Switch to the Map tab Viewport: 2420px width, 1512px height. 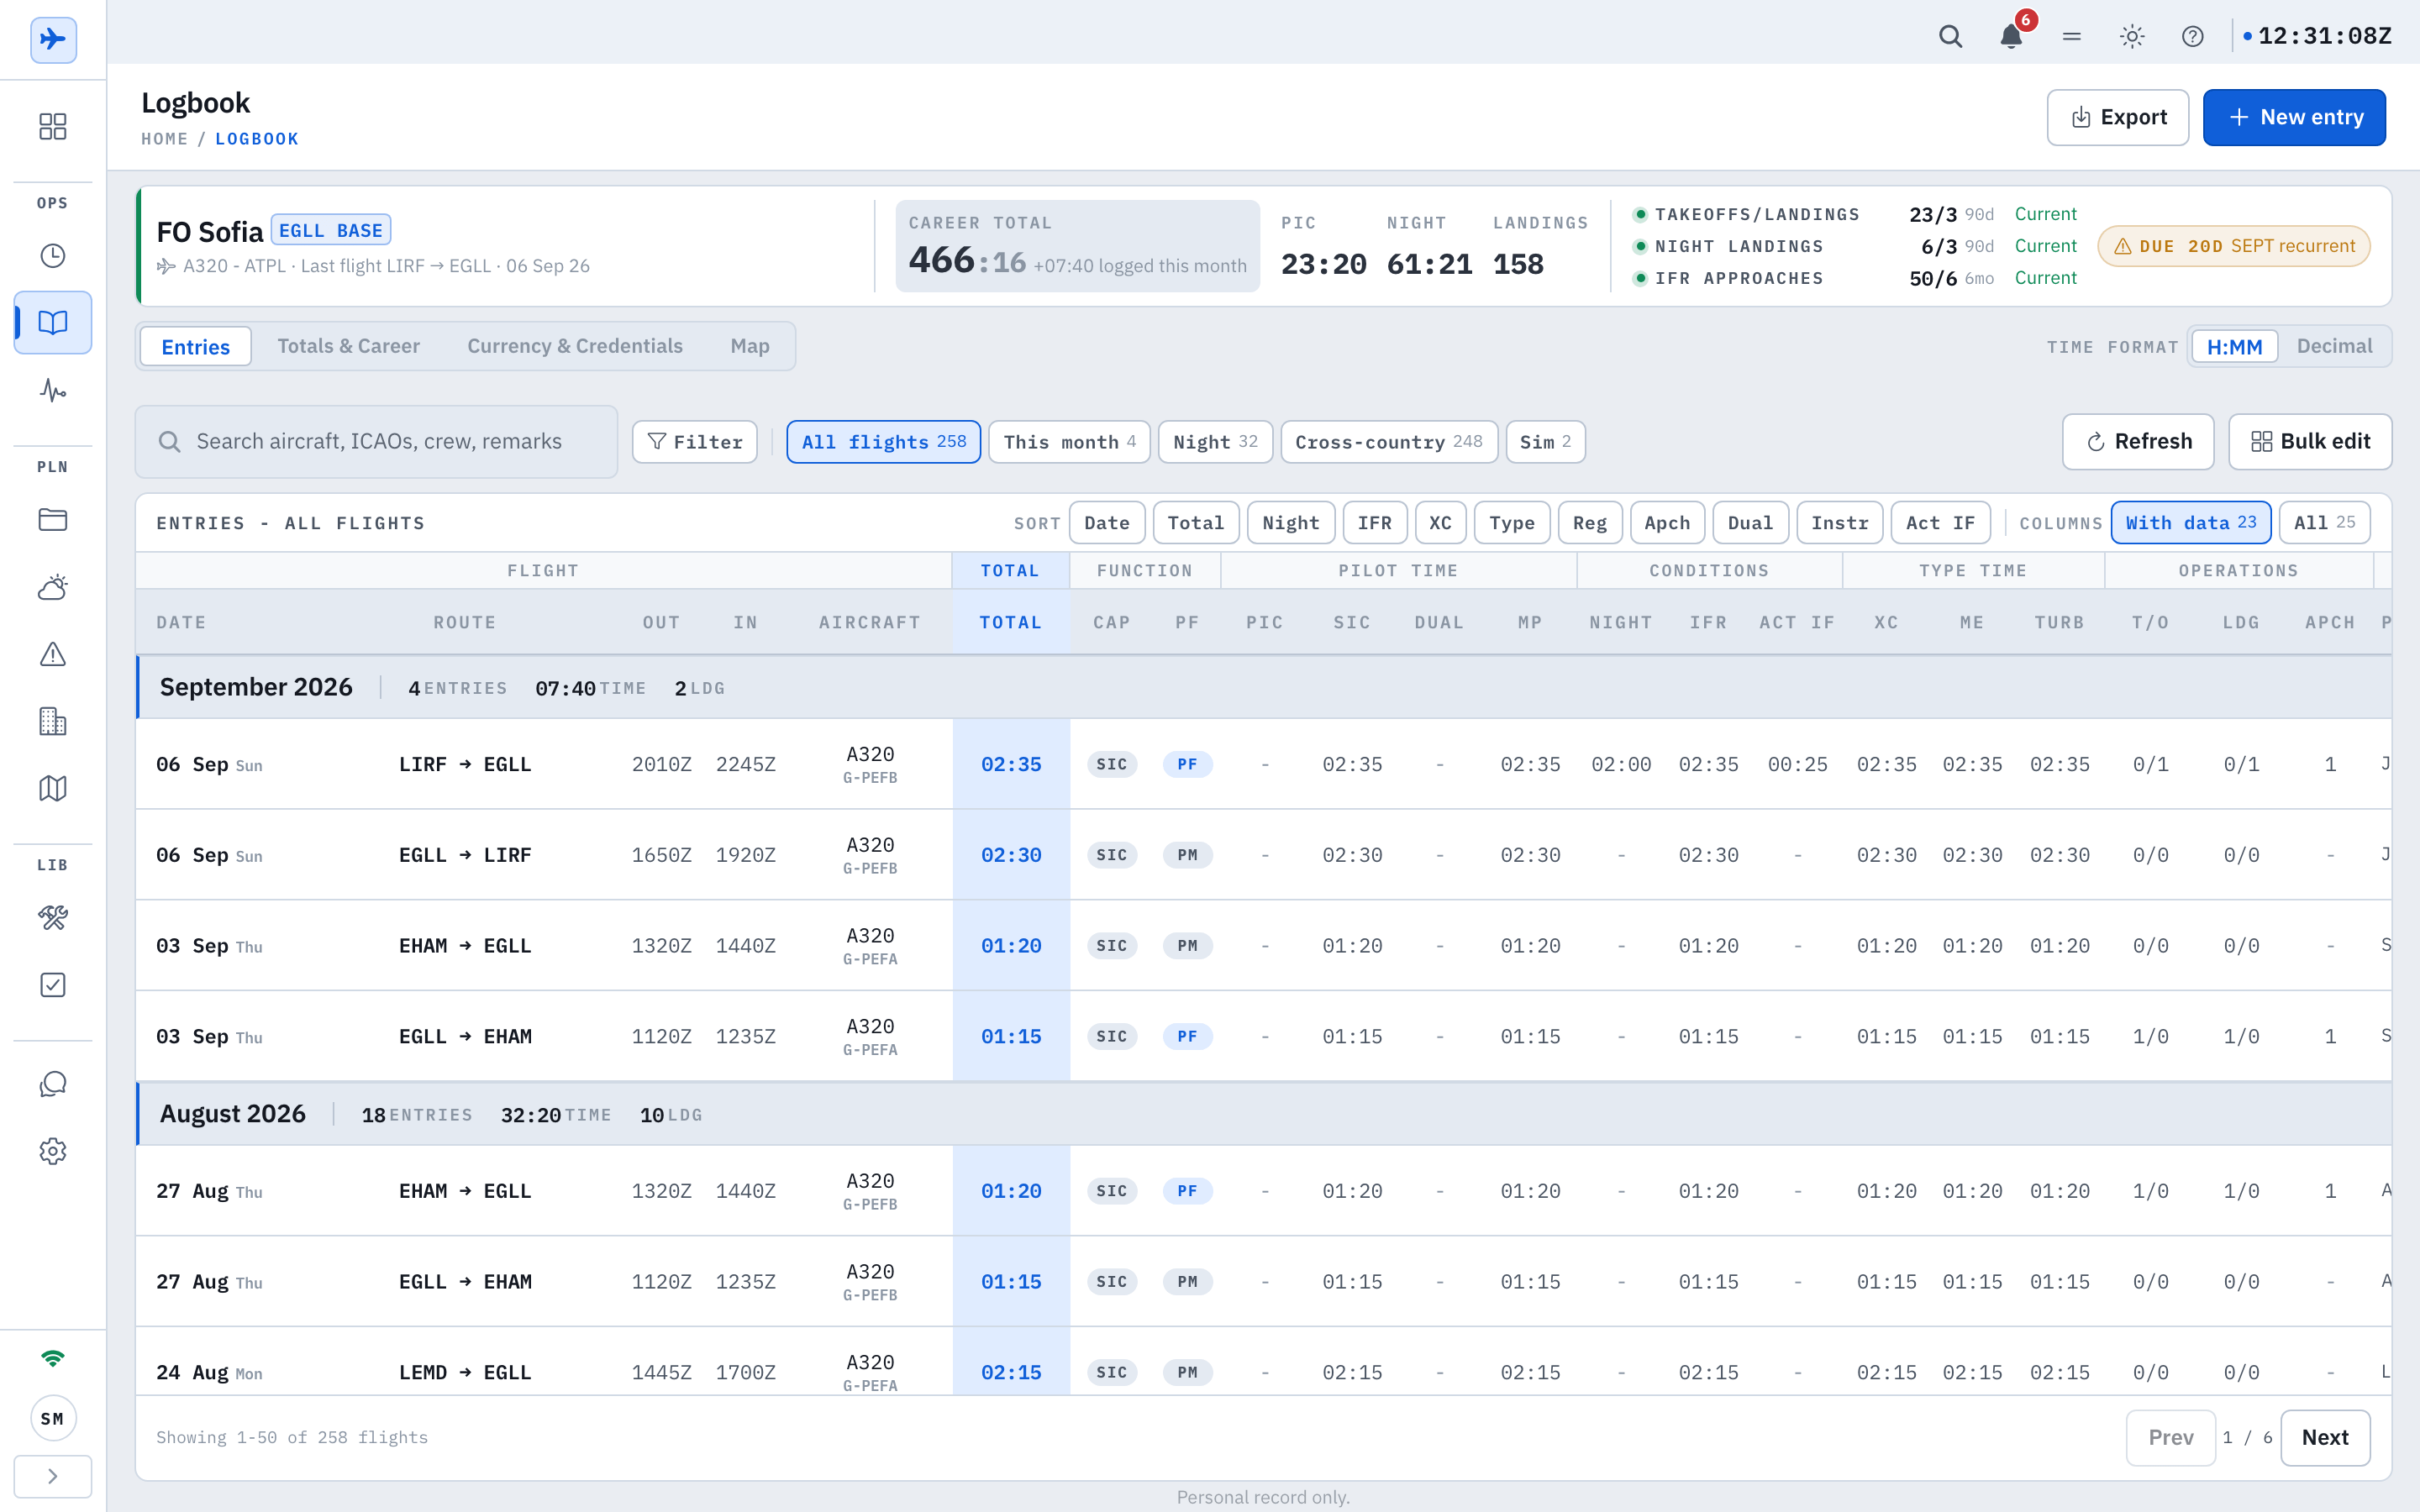[x=750, y=346]
